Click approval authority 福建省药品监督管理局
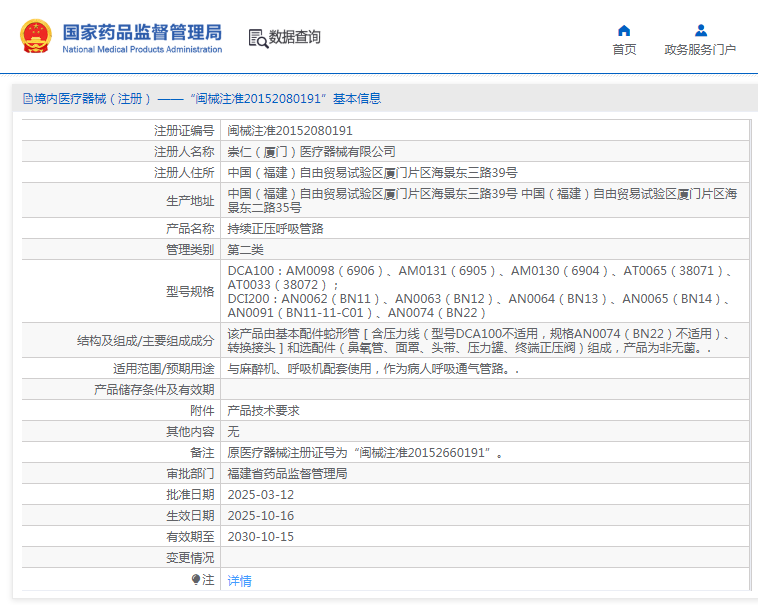The height and width of the screenshot is (605, 758). [287, 474]
